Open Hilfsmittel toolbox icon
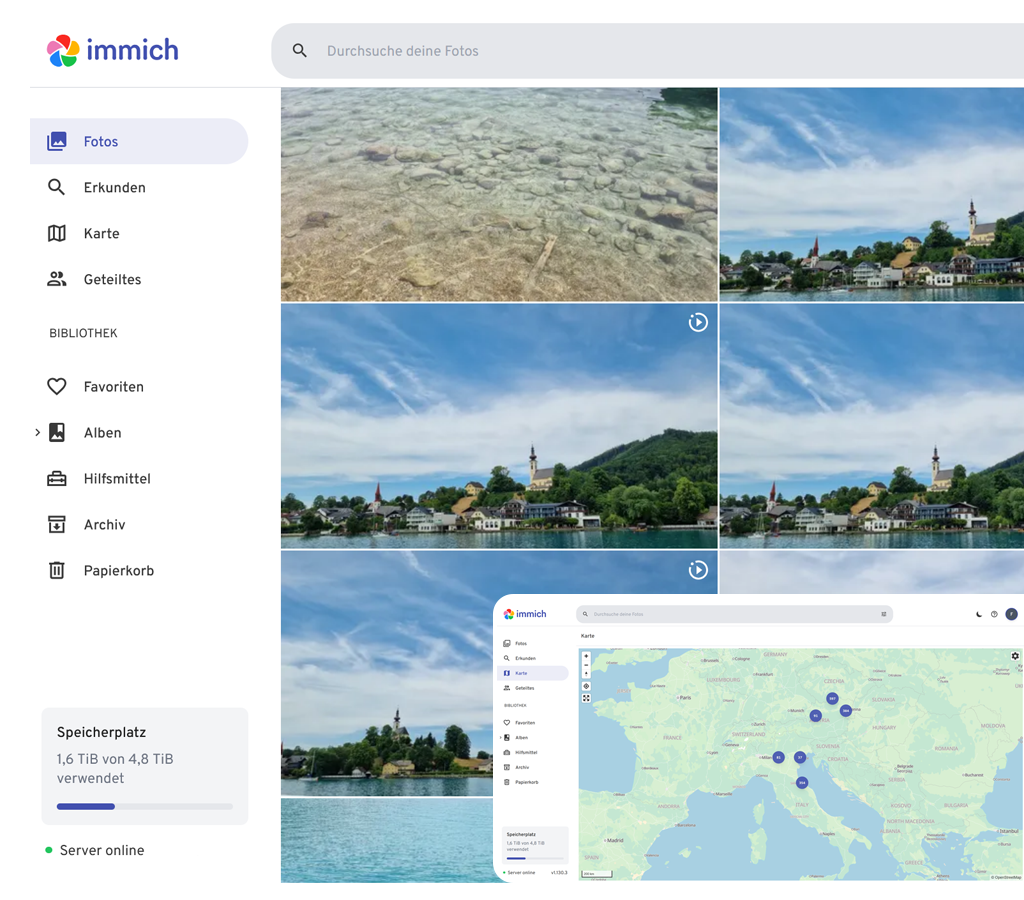Image resolution: width=1024 pixels, height=900 pixels. [57, 479]
